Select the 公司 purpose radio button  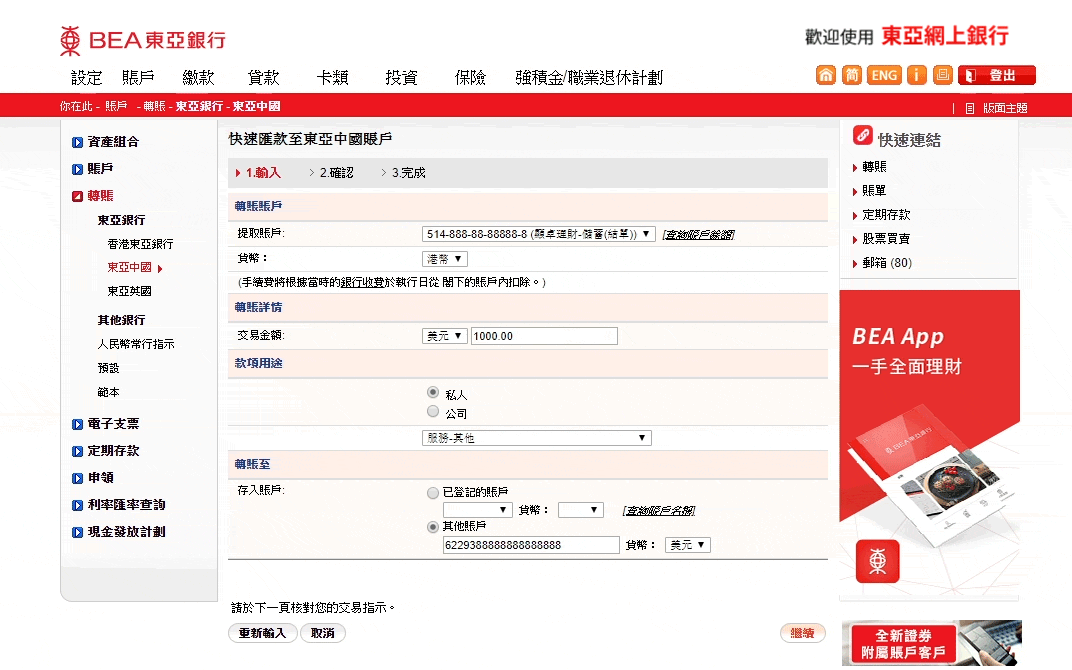(x=433, y=411)
